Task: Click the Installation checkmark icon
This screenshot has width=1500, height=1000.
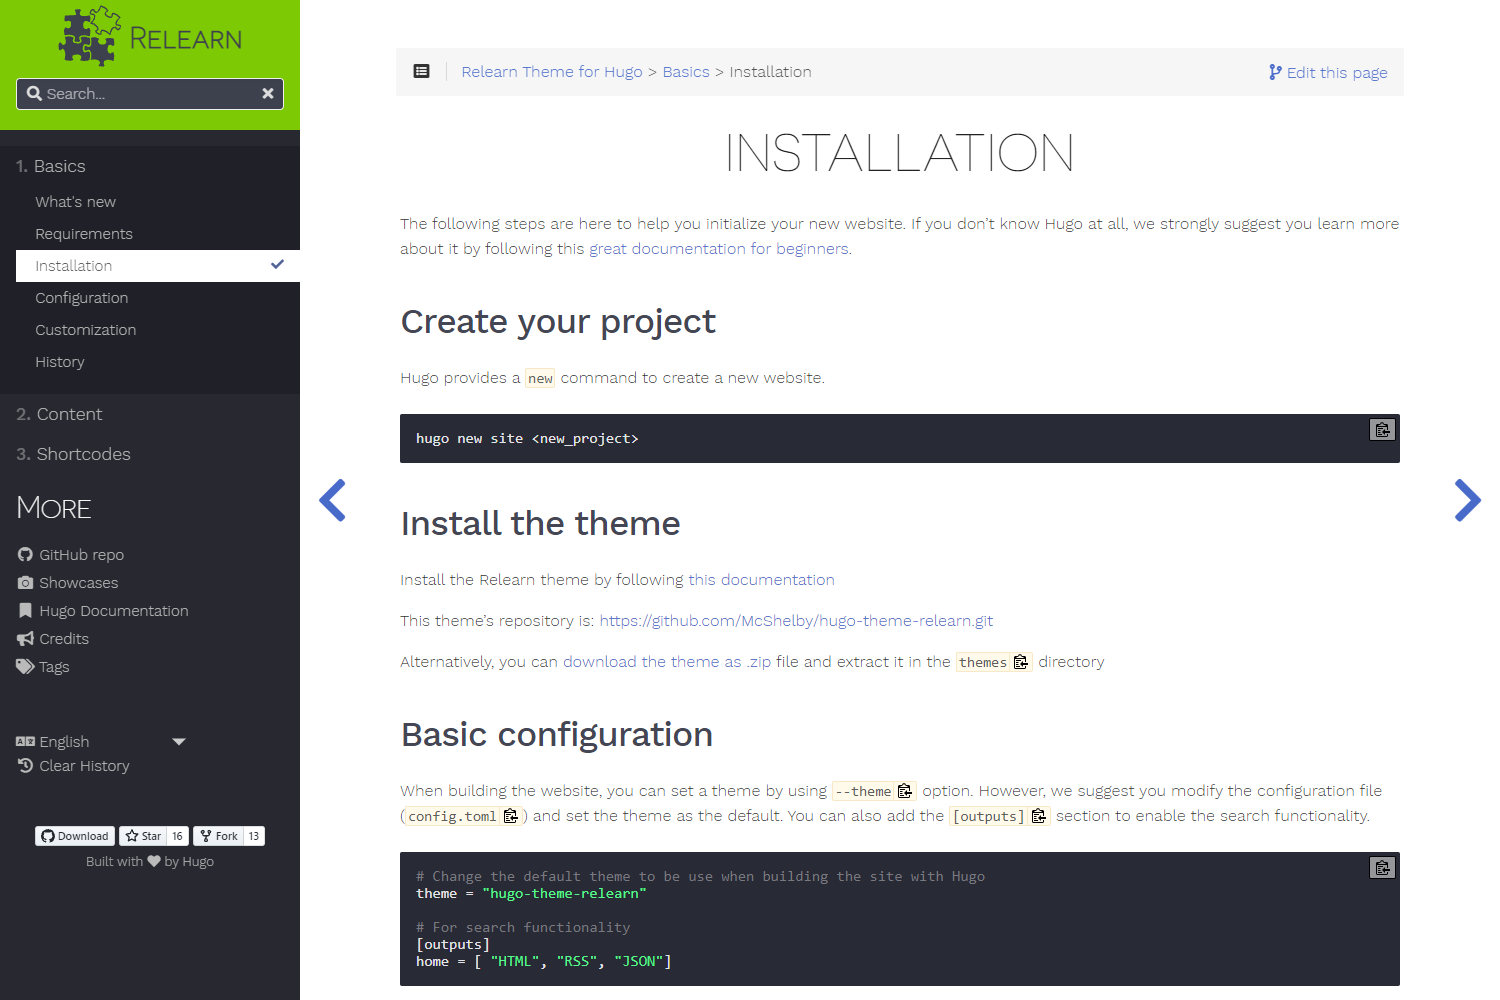Action: pyautogui.click(x=278, y=265)
